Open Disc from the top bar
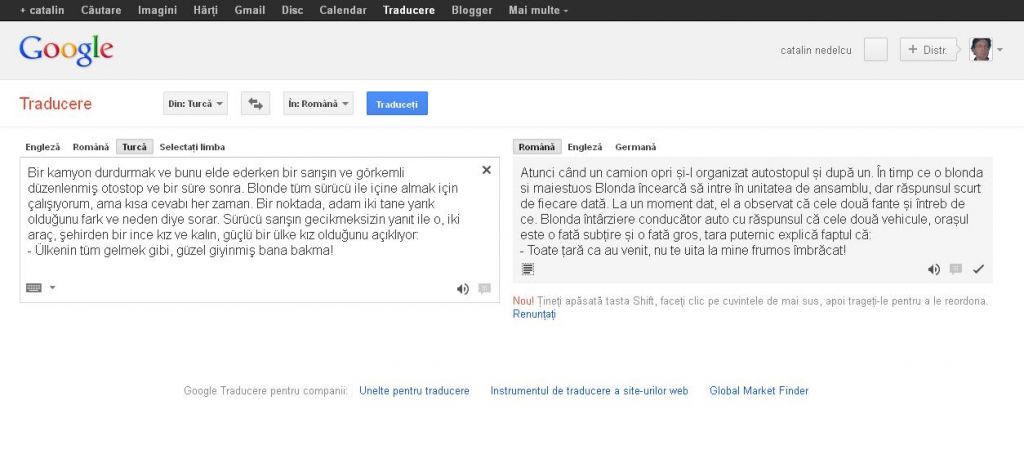 click(x=292, y=10)
